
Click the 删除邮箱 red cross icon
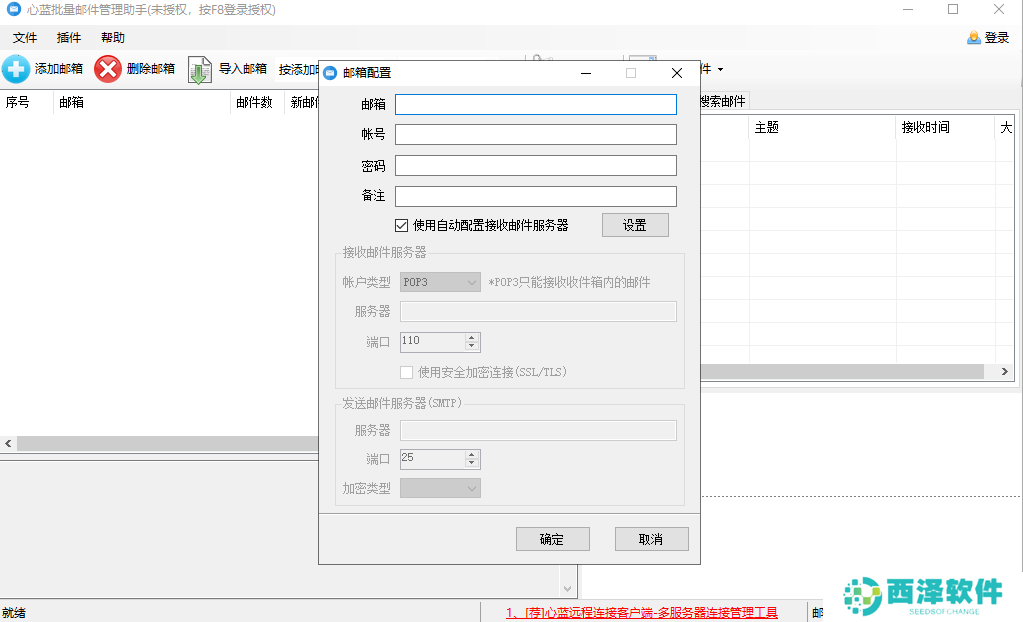108,69
